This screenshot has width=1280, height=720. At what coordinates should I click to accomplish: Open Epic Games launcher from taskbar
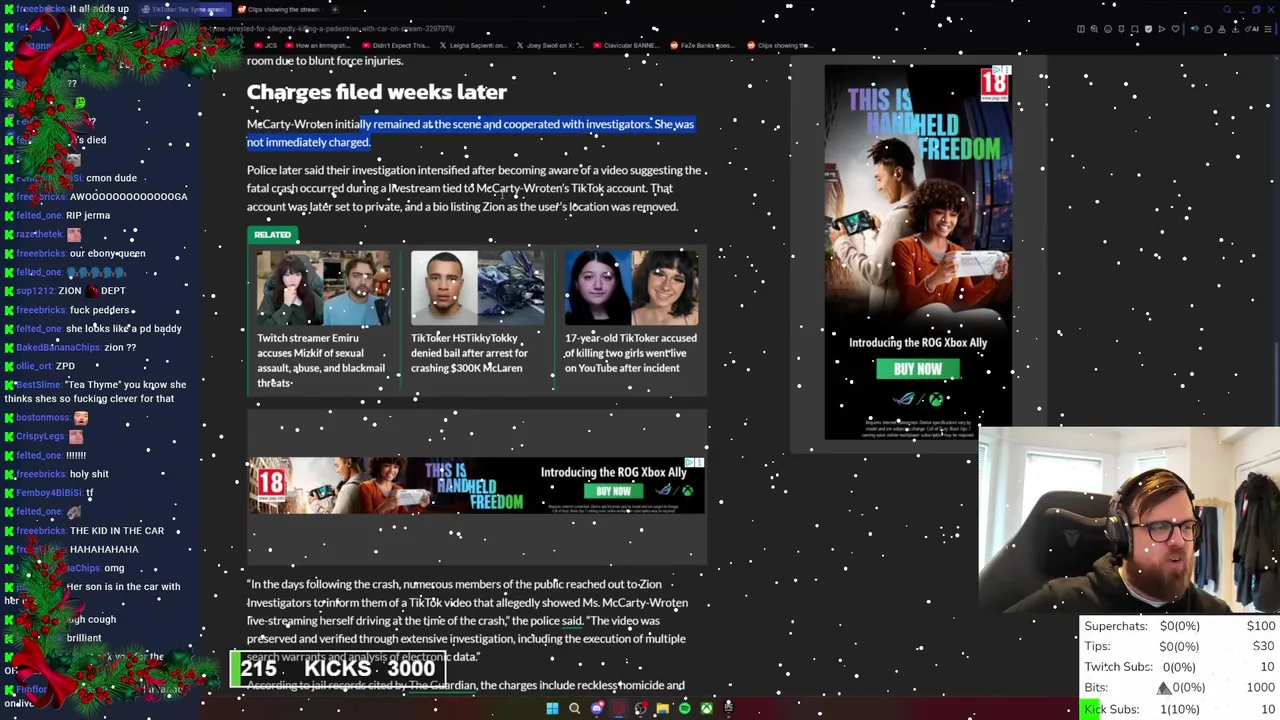tap(729, 708)
